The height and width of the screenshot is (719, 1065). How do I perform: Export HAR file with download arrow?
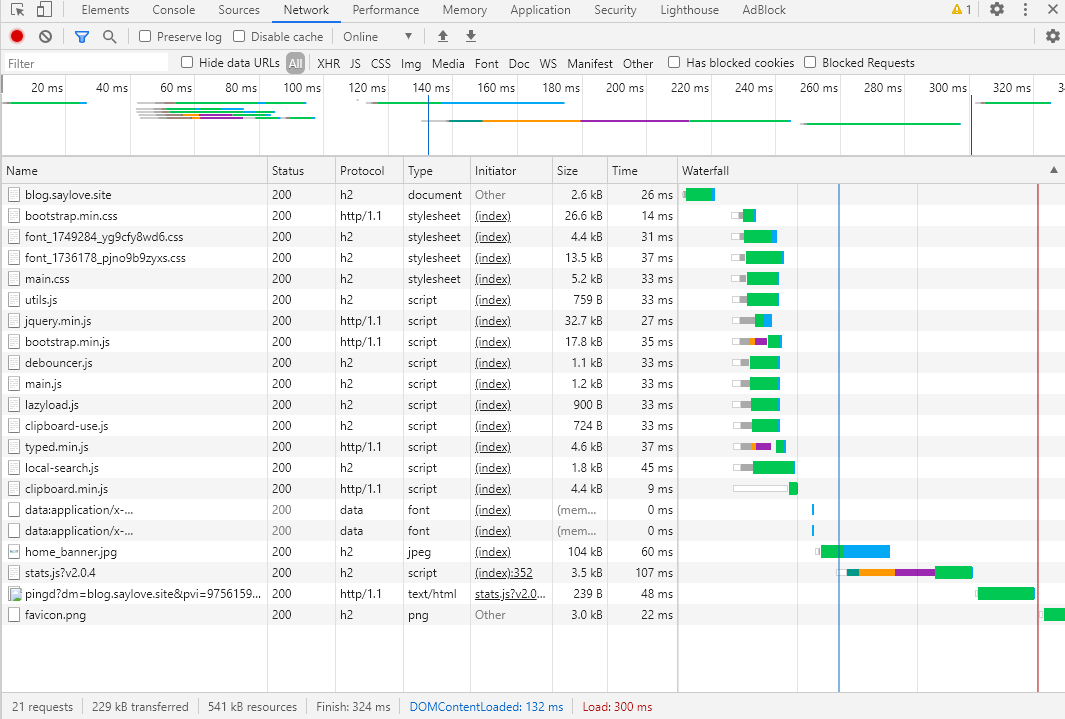[x=471, y=37]
